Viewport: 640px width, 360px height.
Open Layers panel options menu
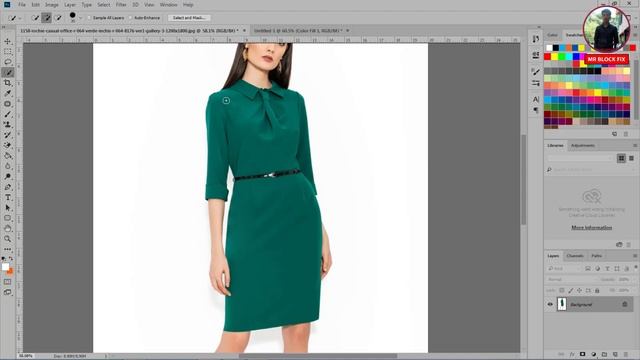tap(635, 256)
